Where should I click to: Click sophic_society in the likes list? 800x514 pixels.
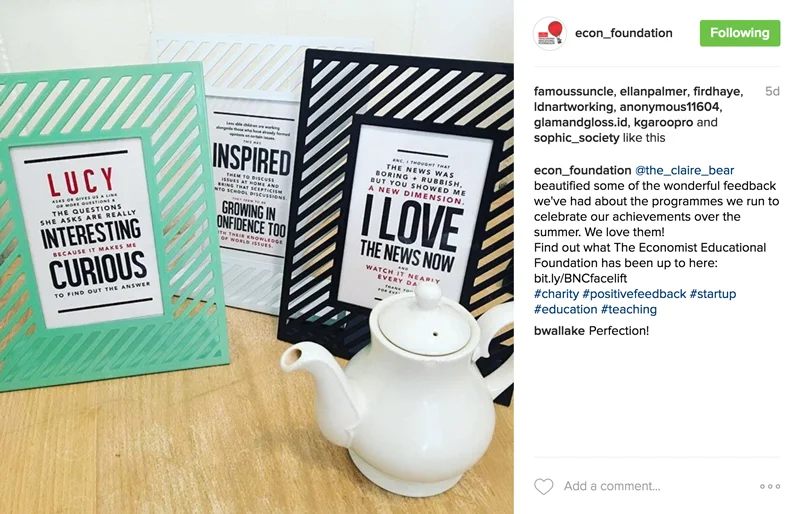(577, 138)
